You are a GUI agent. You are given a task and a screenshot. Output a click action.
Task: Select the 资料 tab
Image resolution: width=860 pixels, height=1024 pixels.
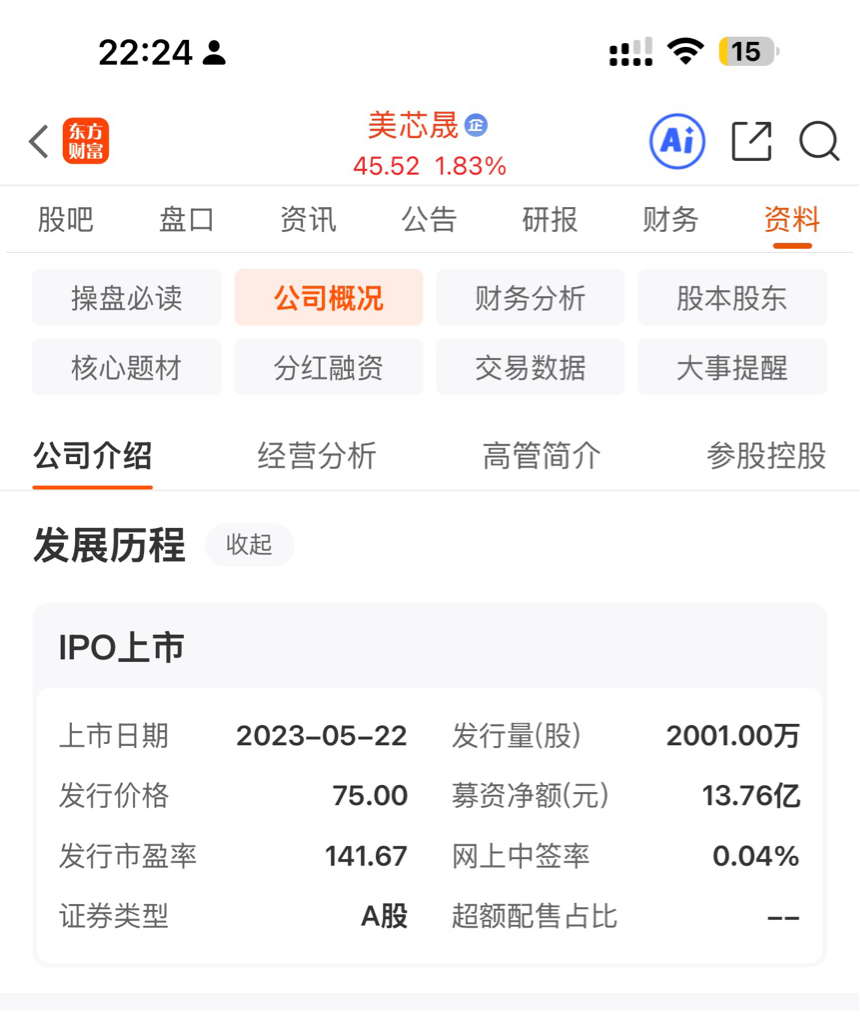(792, 219)
